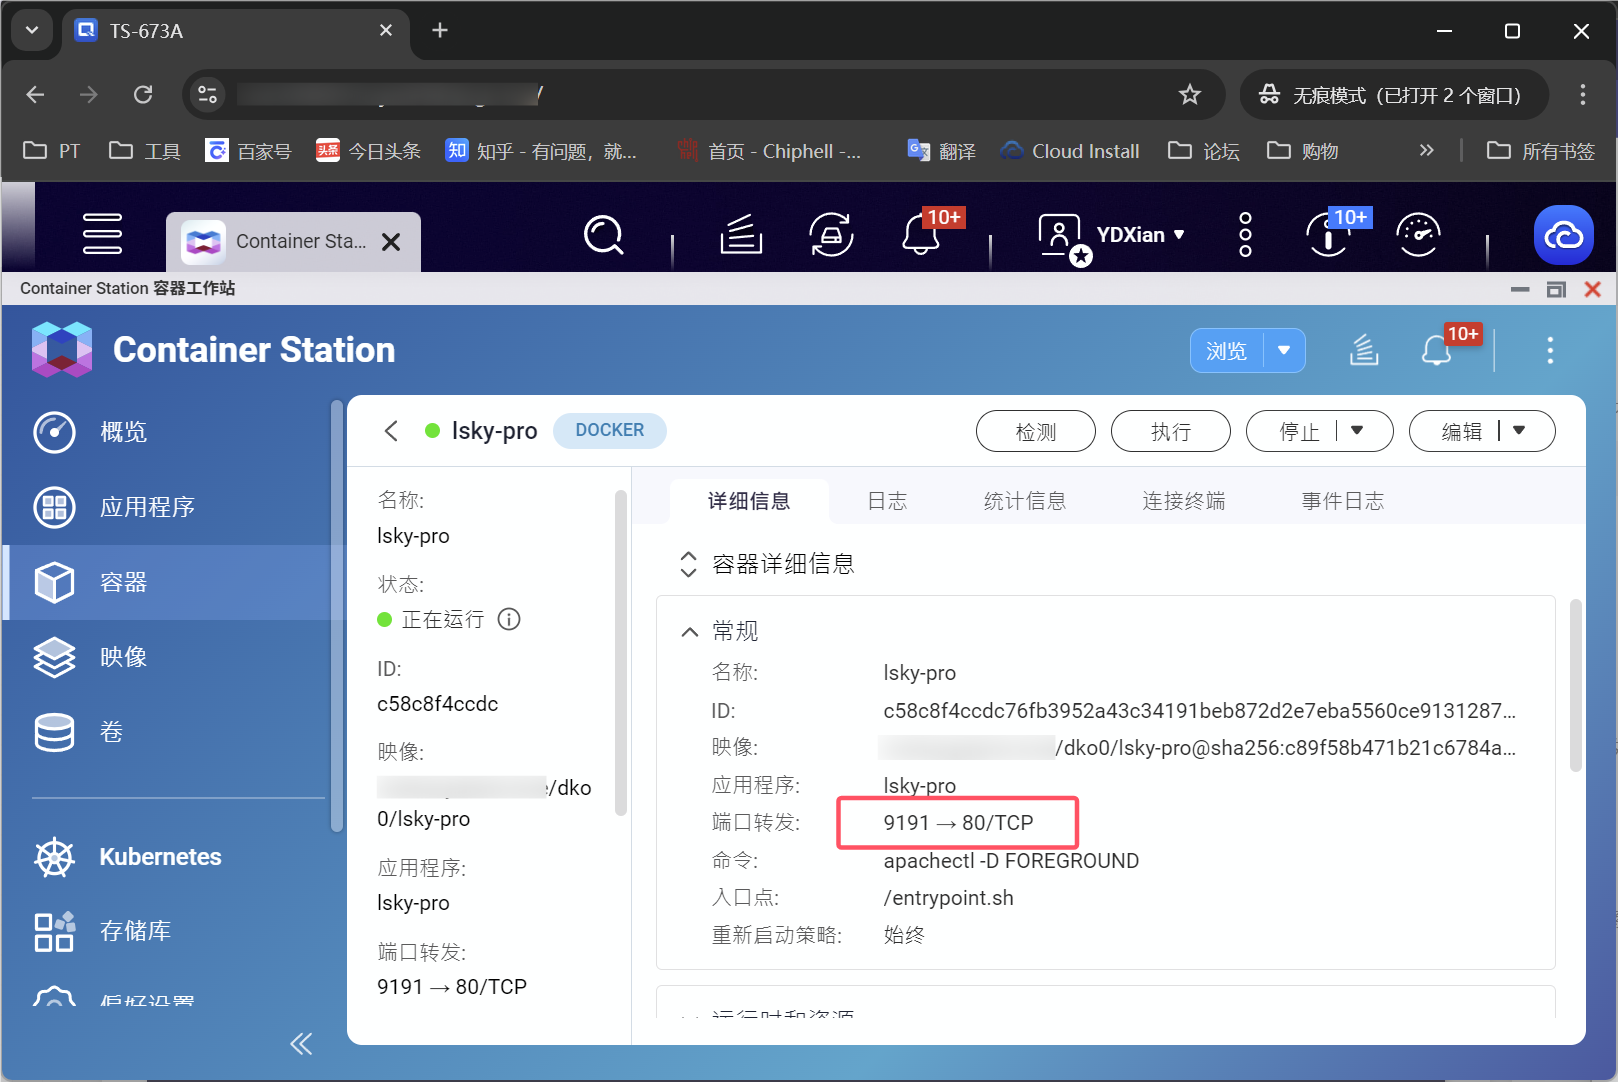This screenshot has height=1082, width=1618.
Task: Open the Chrome tab search dropdown
Action: (32, 30)
